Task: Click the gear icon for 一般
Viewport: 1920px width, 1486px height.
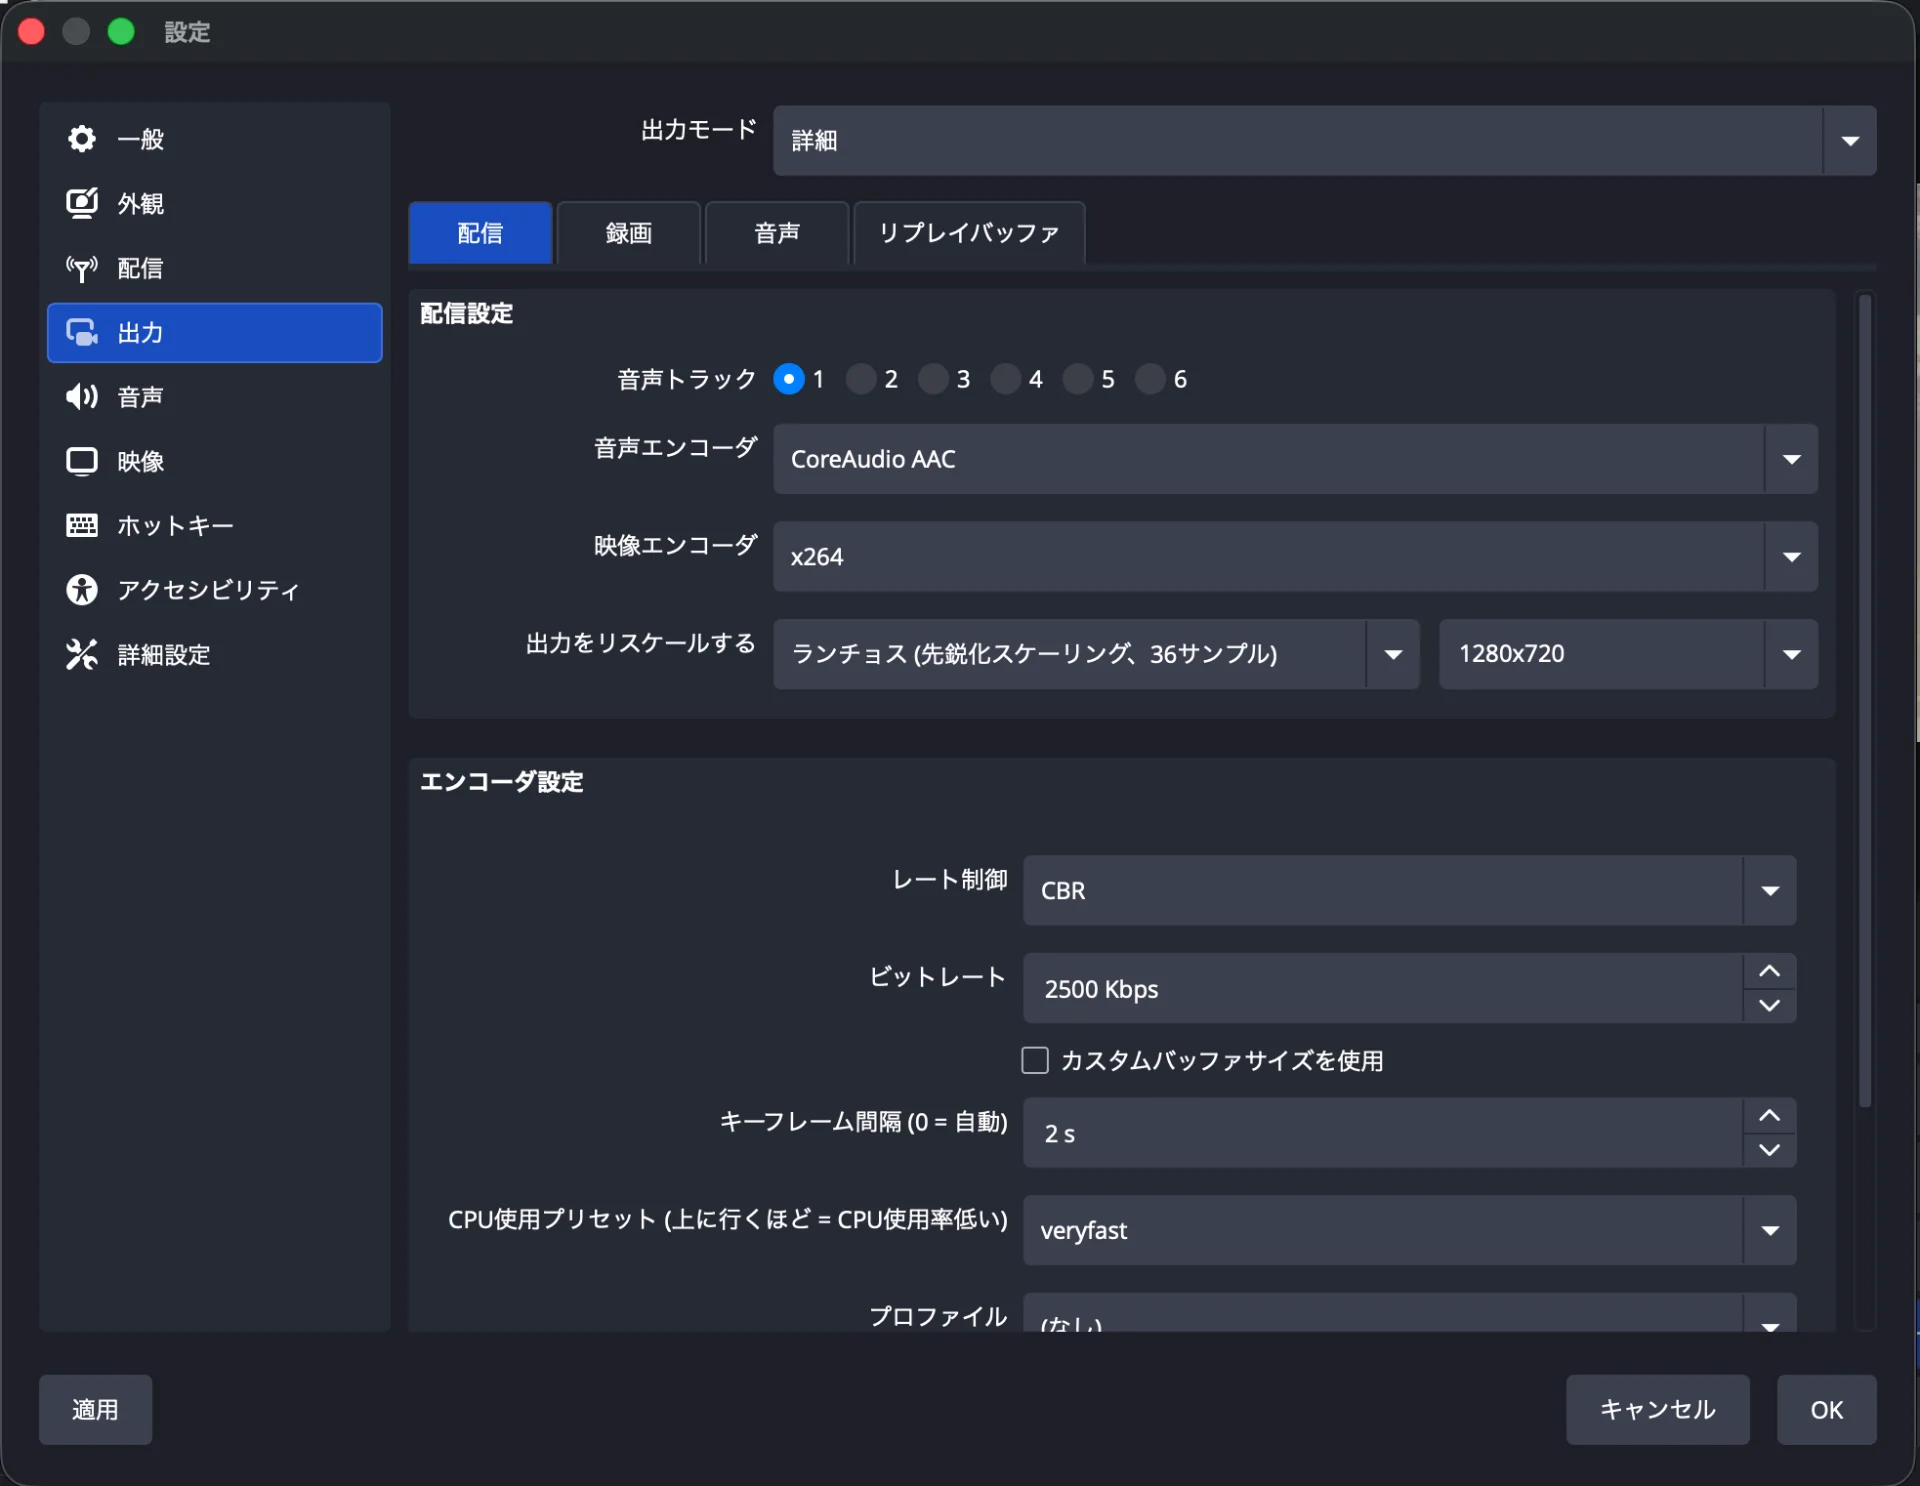Action: (82, 139)
